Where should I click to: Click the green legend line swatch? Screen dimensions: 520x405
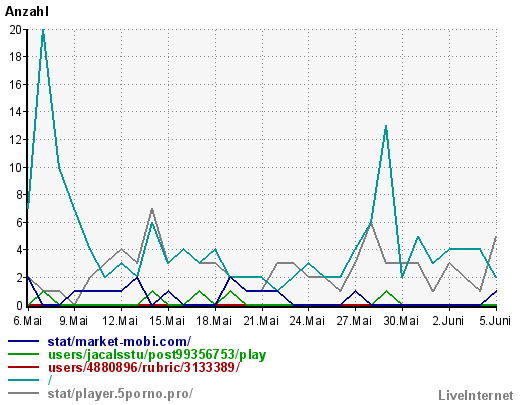(23, 354)
